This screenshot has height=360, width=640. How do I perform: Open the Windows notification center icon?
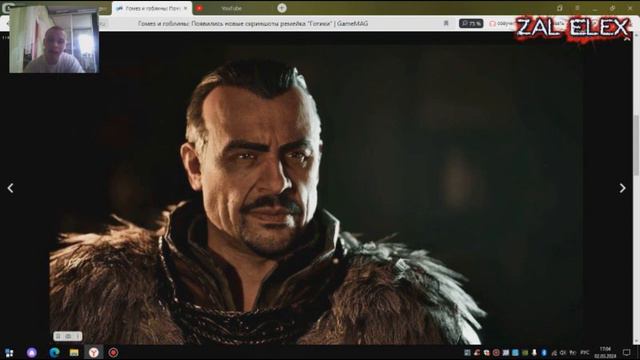627,353
